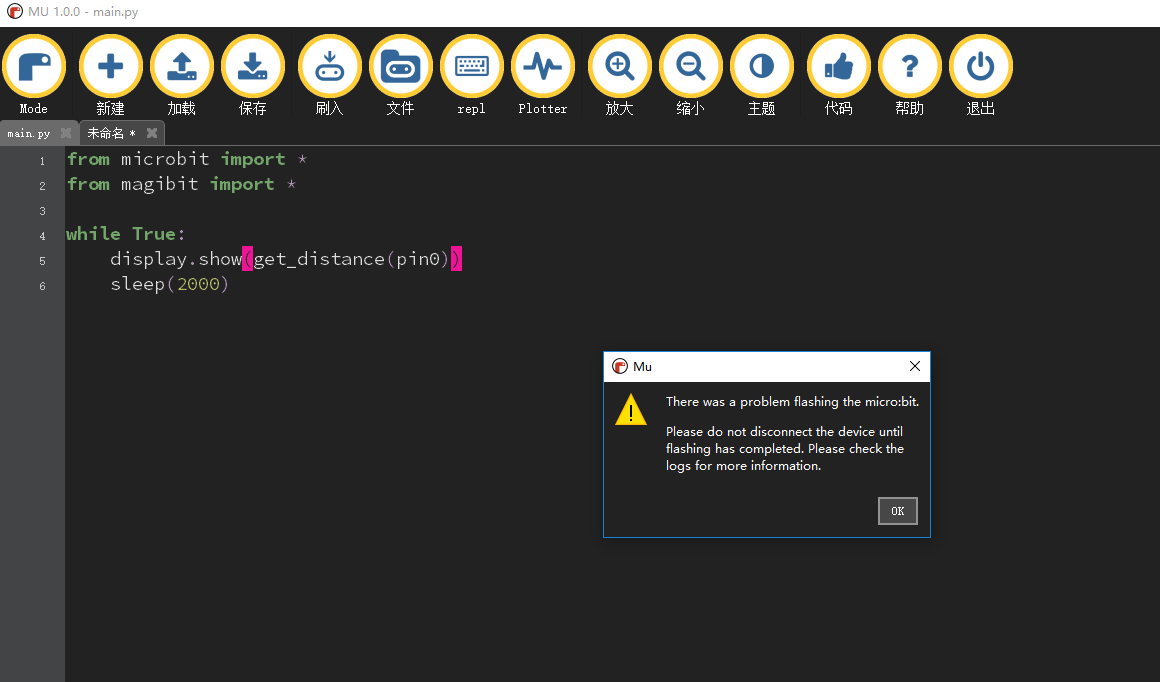The width and height of the screenshot is (1160, 682).
Task: Click line number 5 in the gutter
Action: coord(42,260)
